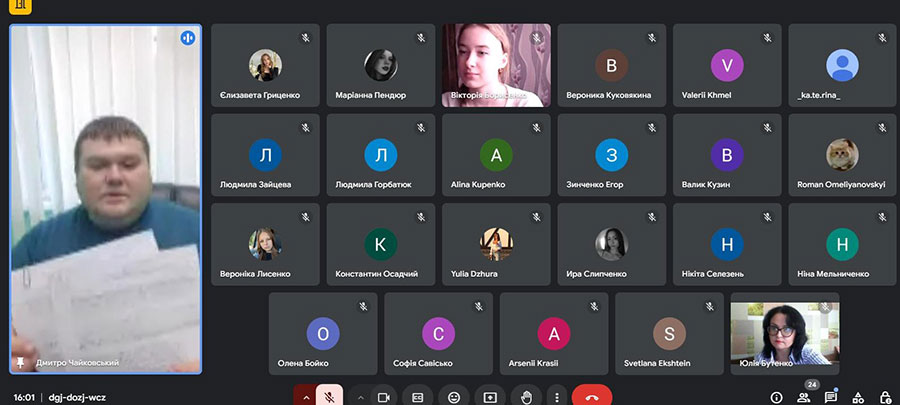
Task: Open the emoji reactions panel
Action: pos(454,396)
